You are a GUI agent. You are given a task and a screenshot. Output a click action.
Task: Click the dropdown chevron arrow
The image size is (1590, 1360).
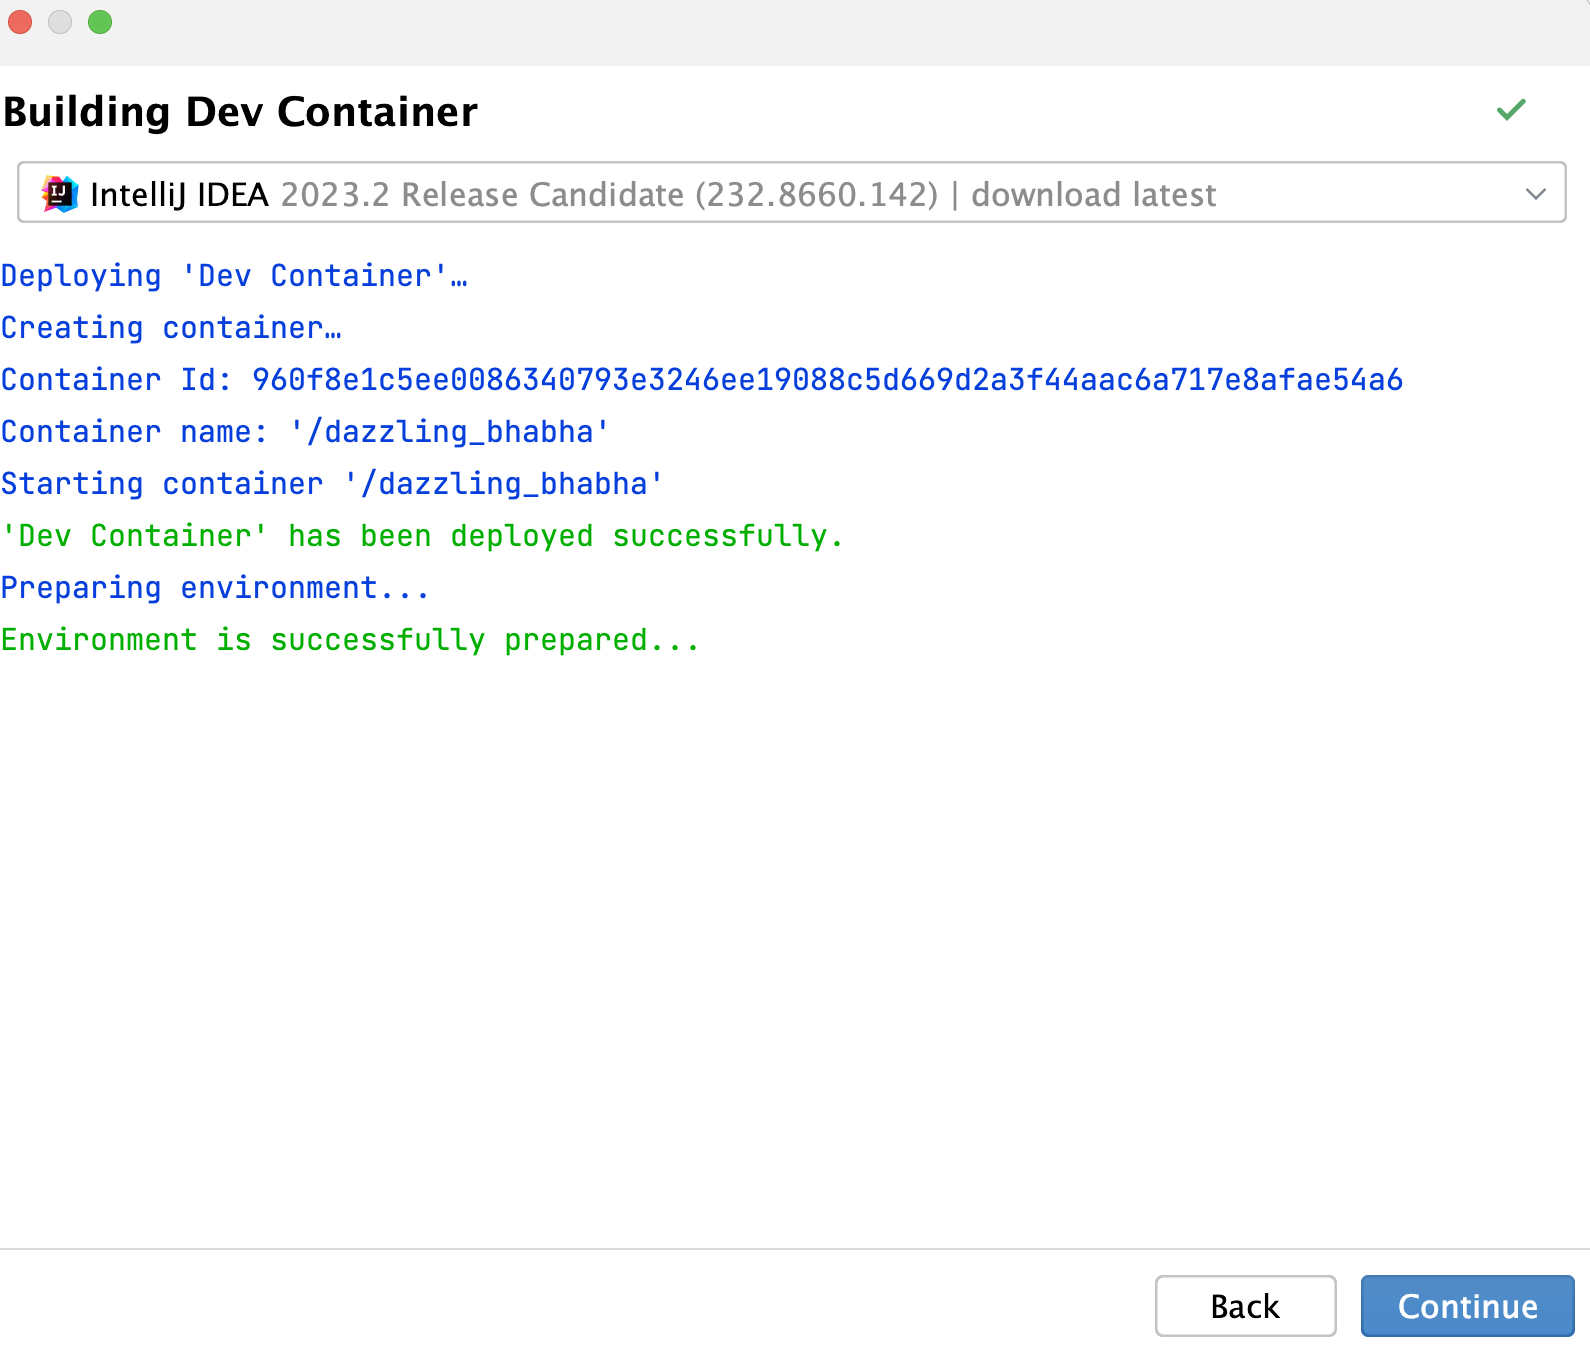coord(1536,194)
